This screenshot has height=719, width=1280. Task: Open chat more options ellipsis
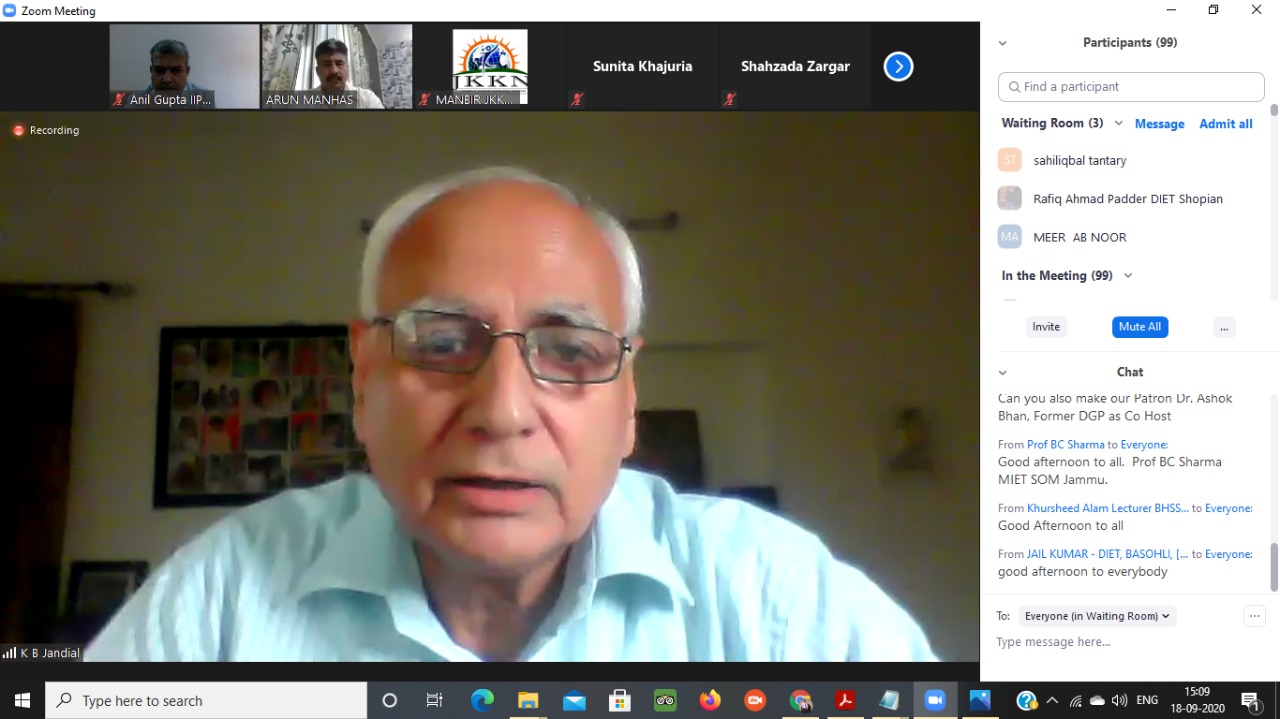(1255, 616)
